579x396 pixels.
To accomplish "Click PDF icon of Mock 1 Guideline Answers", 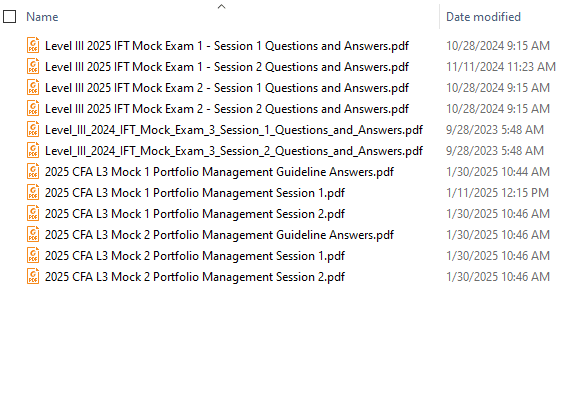I will tap(33, 172).
